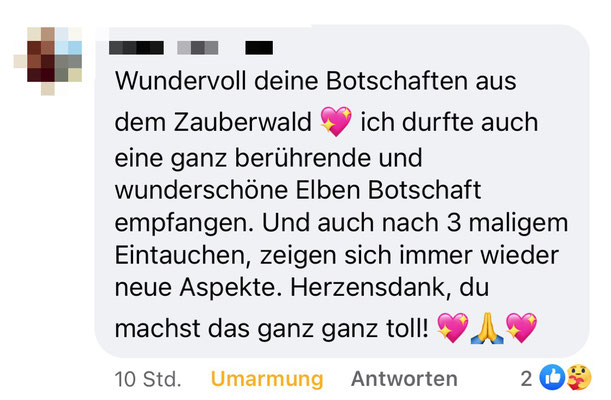611x400 pixels.
Task: Click the sparkling heart after 'toll!'
Action: coord(452,328)
